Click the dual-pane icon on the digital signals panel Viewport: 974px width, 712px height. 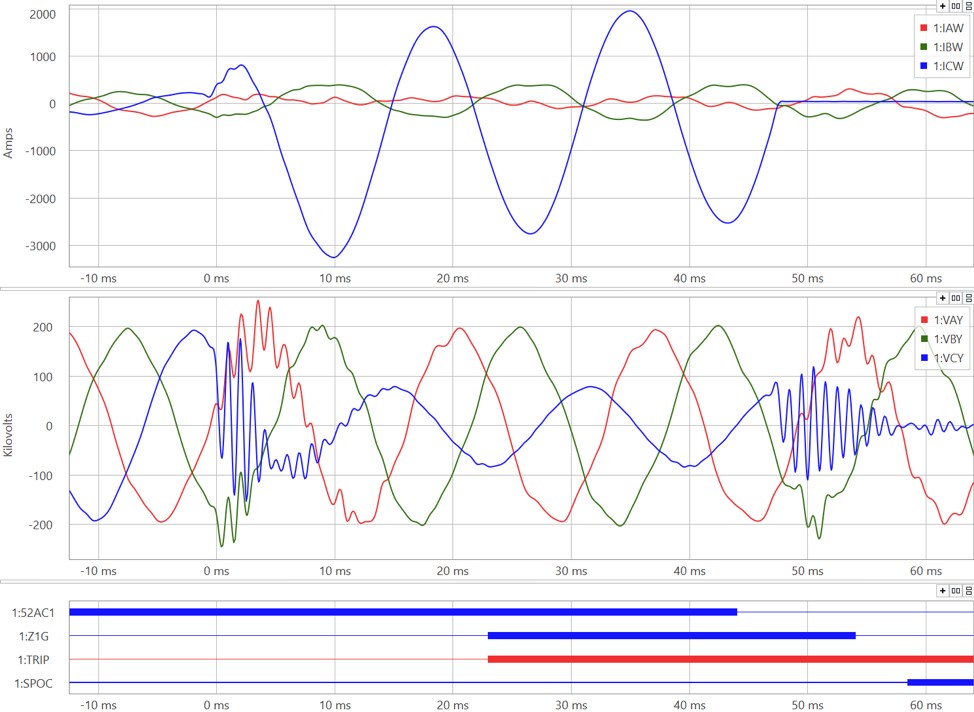(955, 590)
